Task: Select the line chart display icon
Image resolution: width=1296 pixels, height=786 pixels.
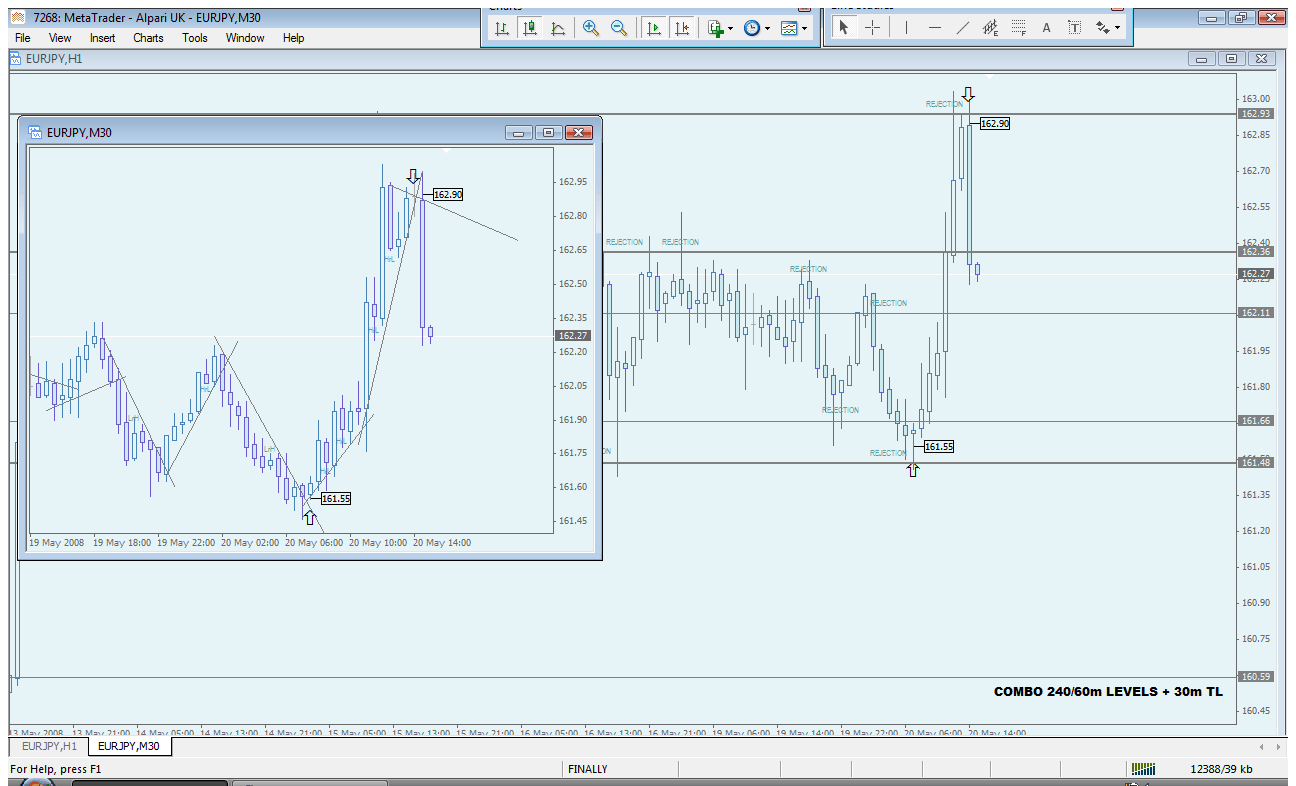Action: point(558,28)
